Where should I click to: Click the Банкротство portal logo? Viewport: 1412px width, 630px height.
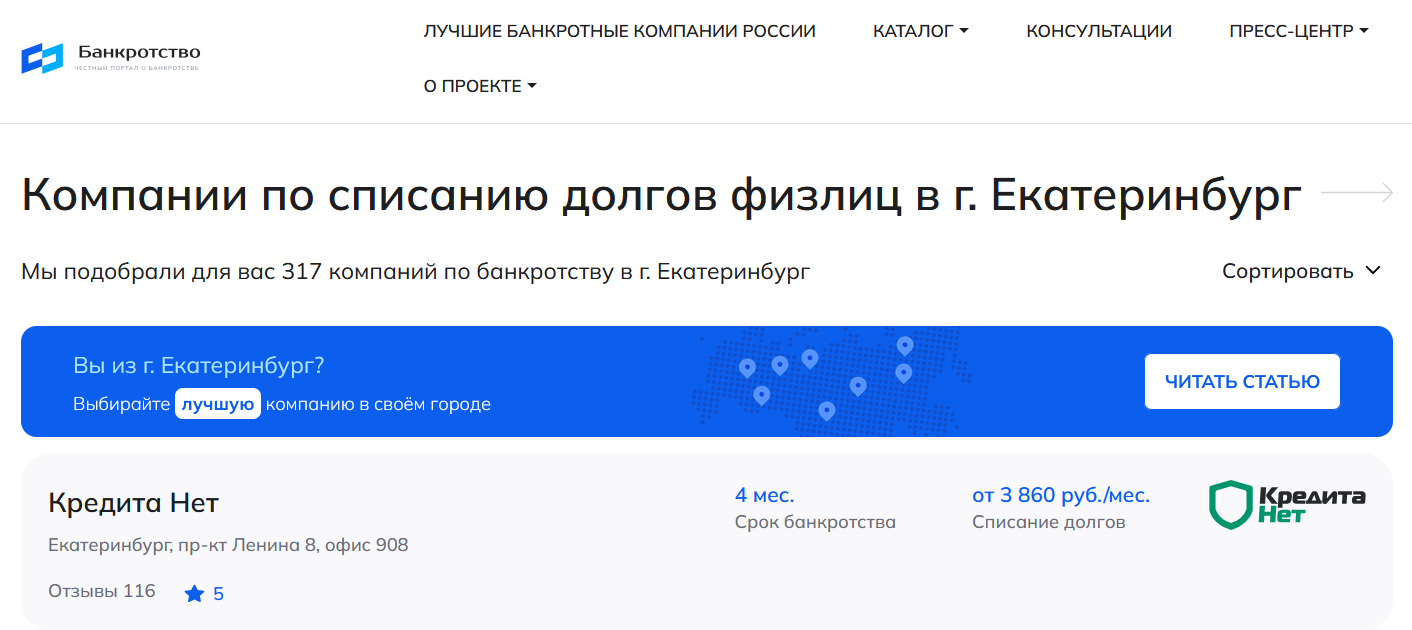tap(111, 58)
